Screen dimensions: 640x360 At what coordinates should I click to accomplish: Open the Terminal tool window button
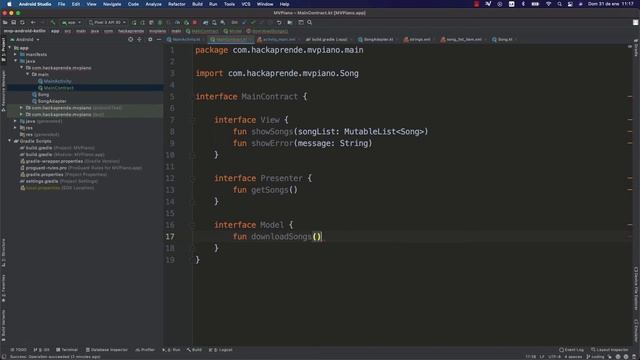pyautogui.click(x=67, y=350)
